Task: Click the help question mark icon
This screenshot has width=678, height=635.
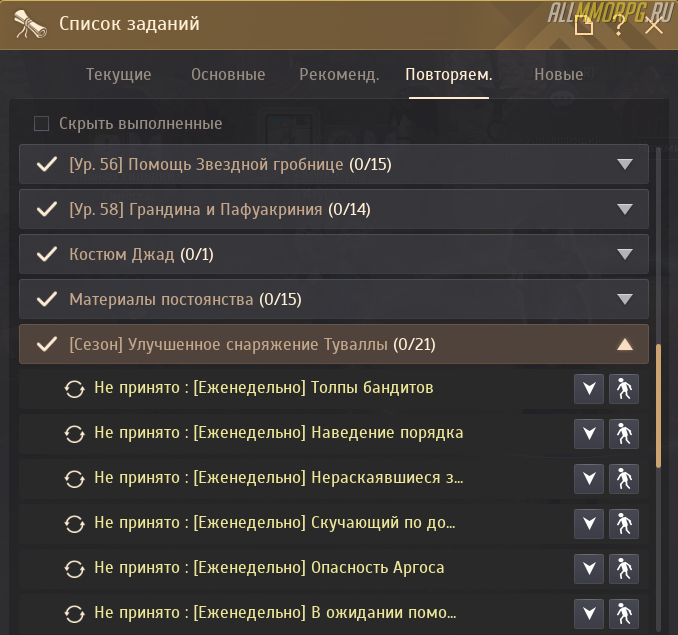Action: [620, 26]
